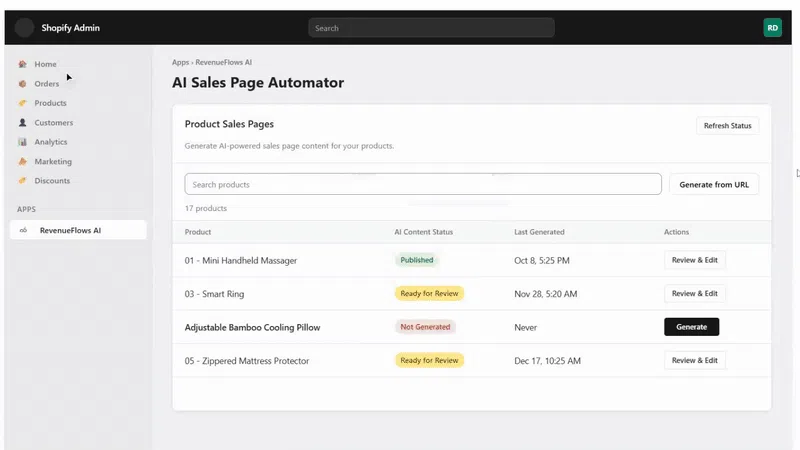Focus the top Search bar
This screenshot has height=450, width=800.
pyautogui.click(x=431, y=28)
